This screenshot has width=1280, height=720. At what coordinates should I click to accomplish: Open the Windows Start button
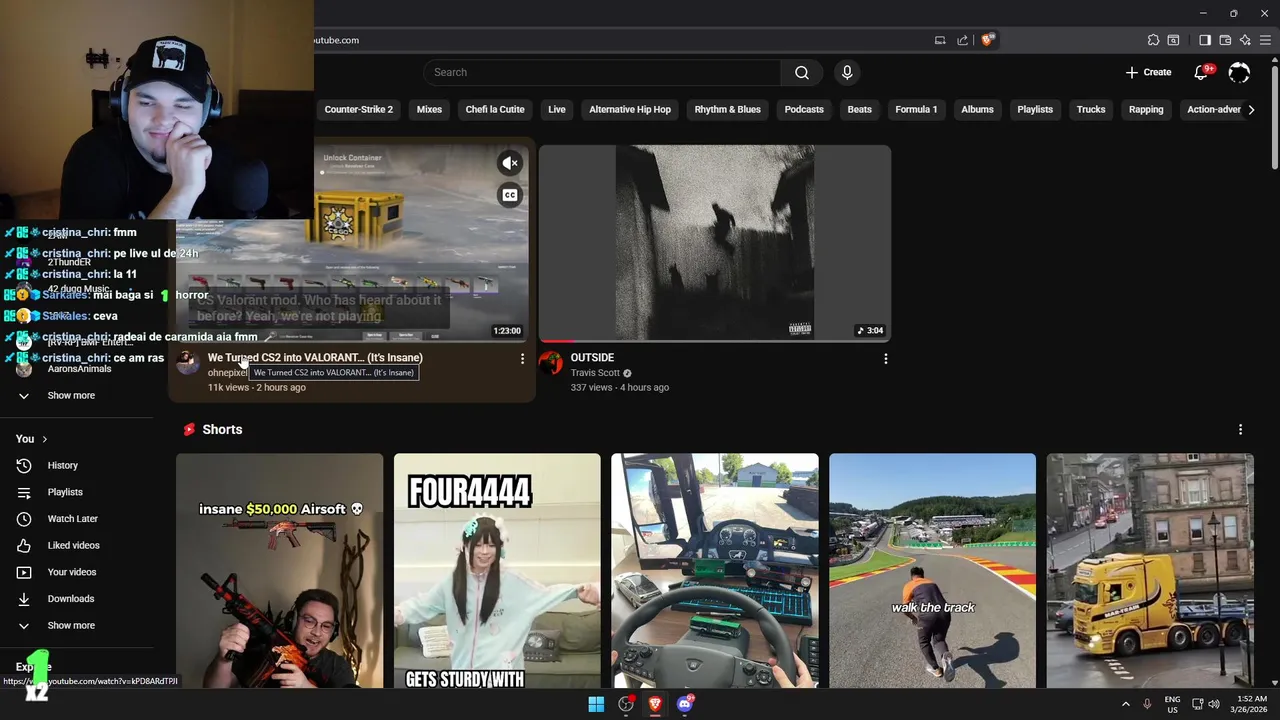pos(596,704)
